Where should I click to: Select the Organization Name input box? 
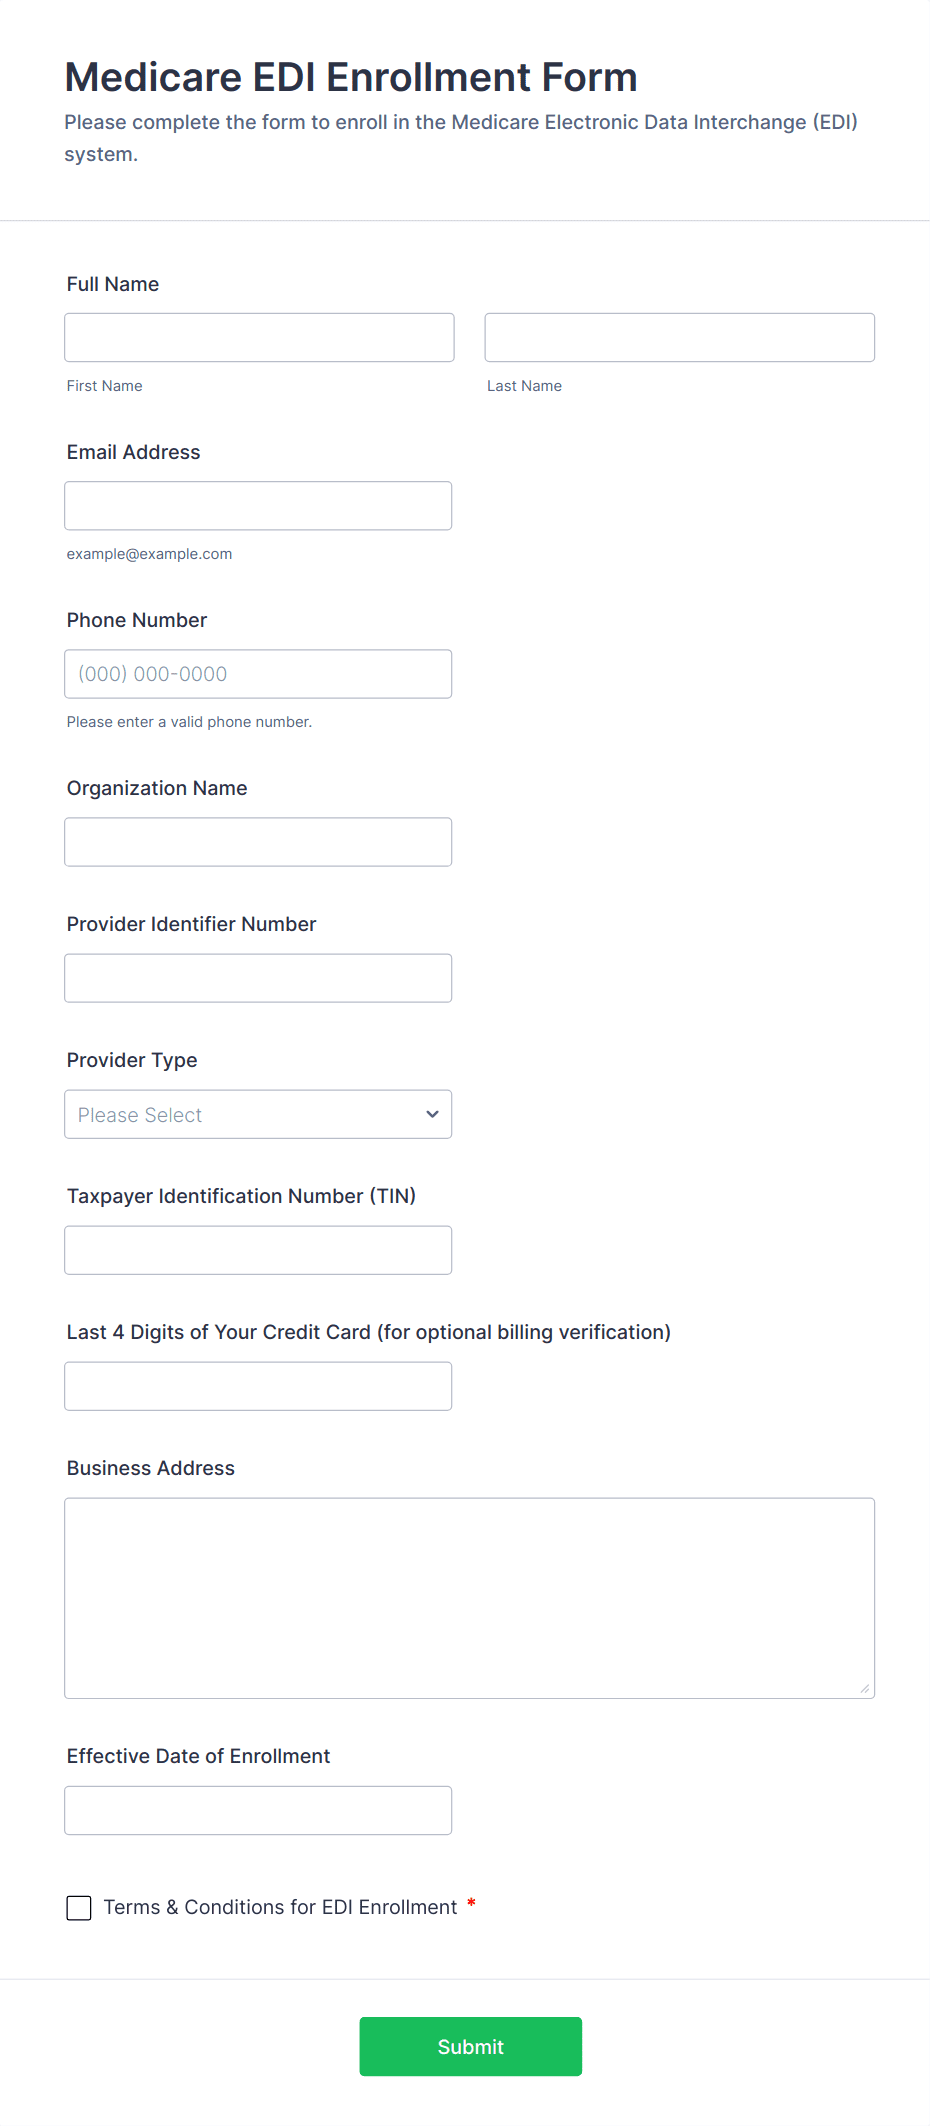click(x=258, y=842)
